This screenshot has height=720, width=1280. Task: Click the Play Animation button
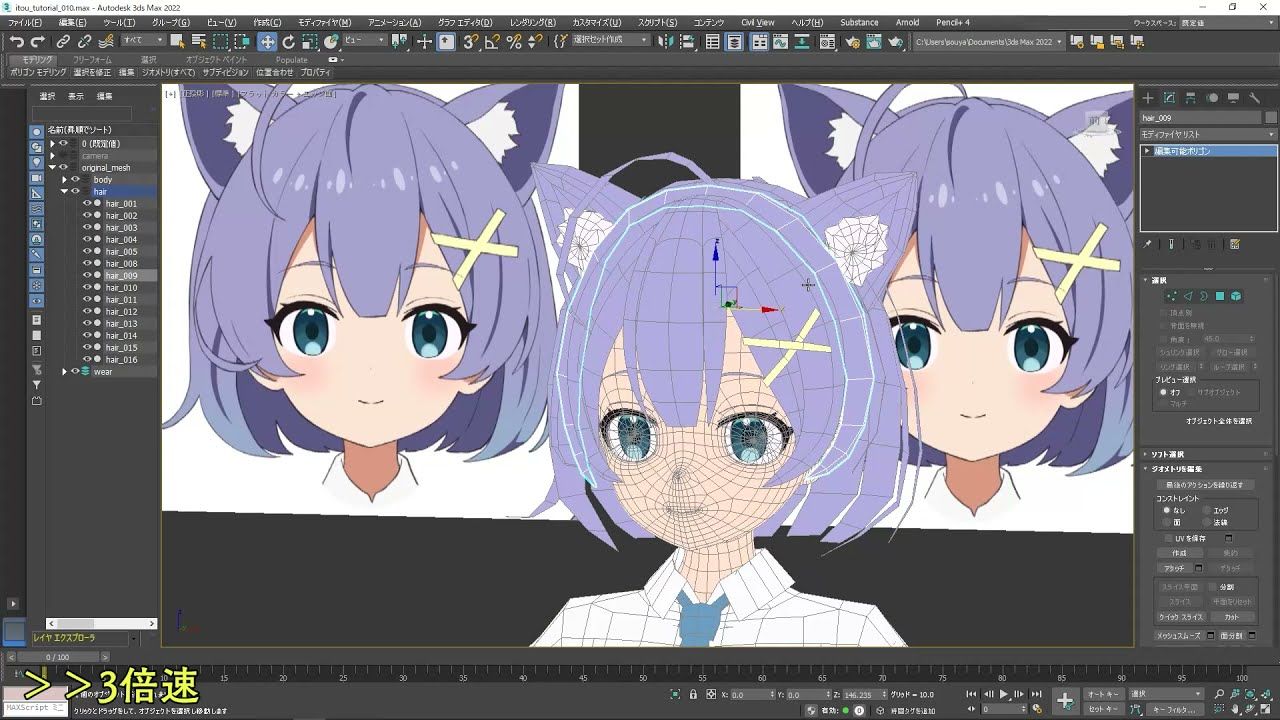tap(1004, 694)
